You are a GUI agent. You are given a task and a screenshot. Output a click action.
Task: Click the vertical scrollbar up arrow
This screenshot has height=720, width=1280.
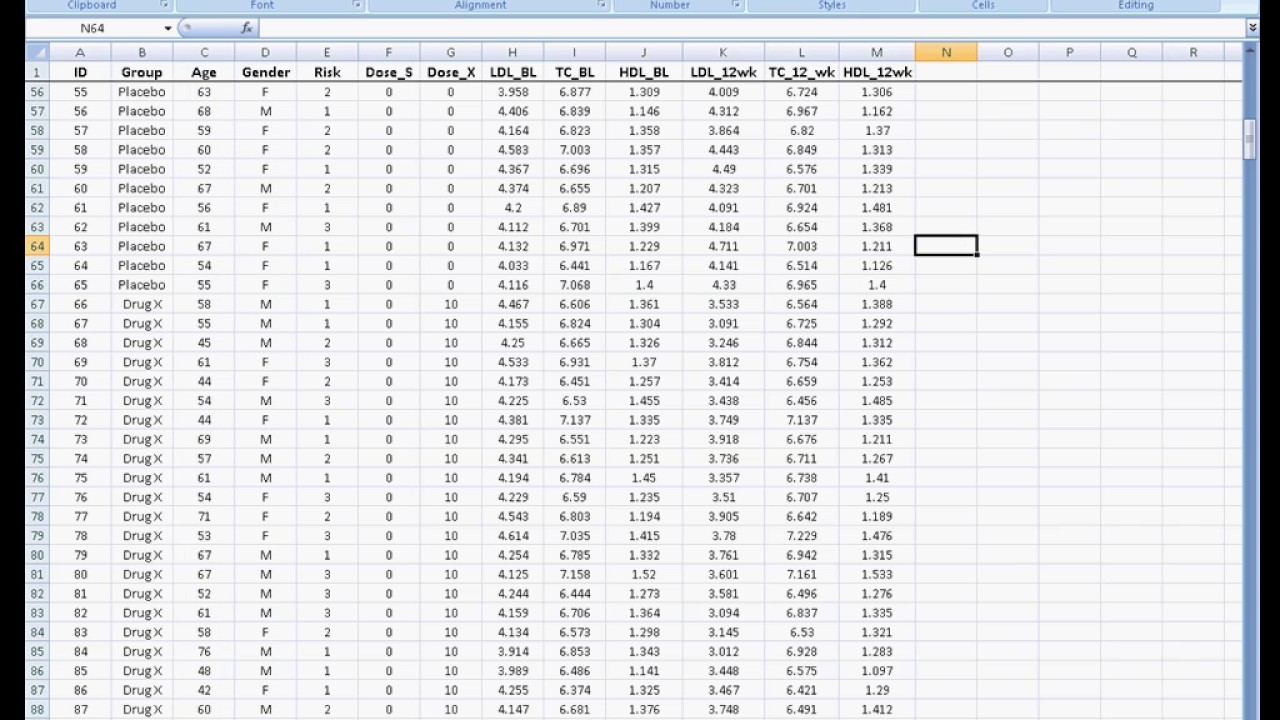pos(1251,53)
